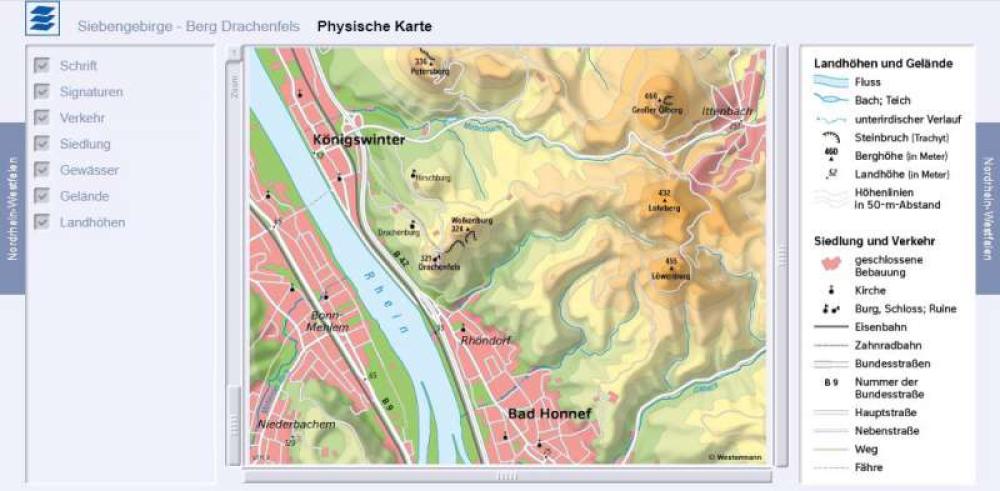Click the Bach; Teich legend symbol

831,99
